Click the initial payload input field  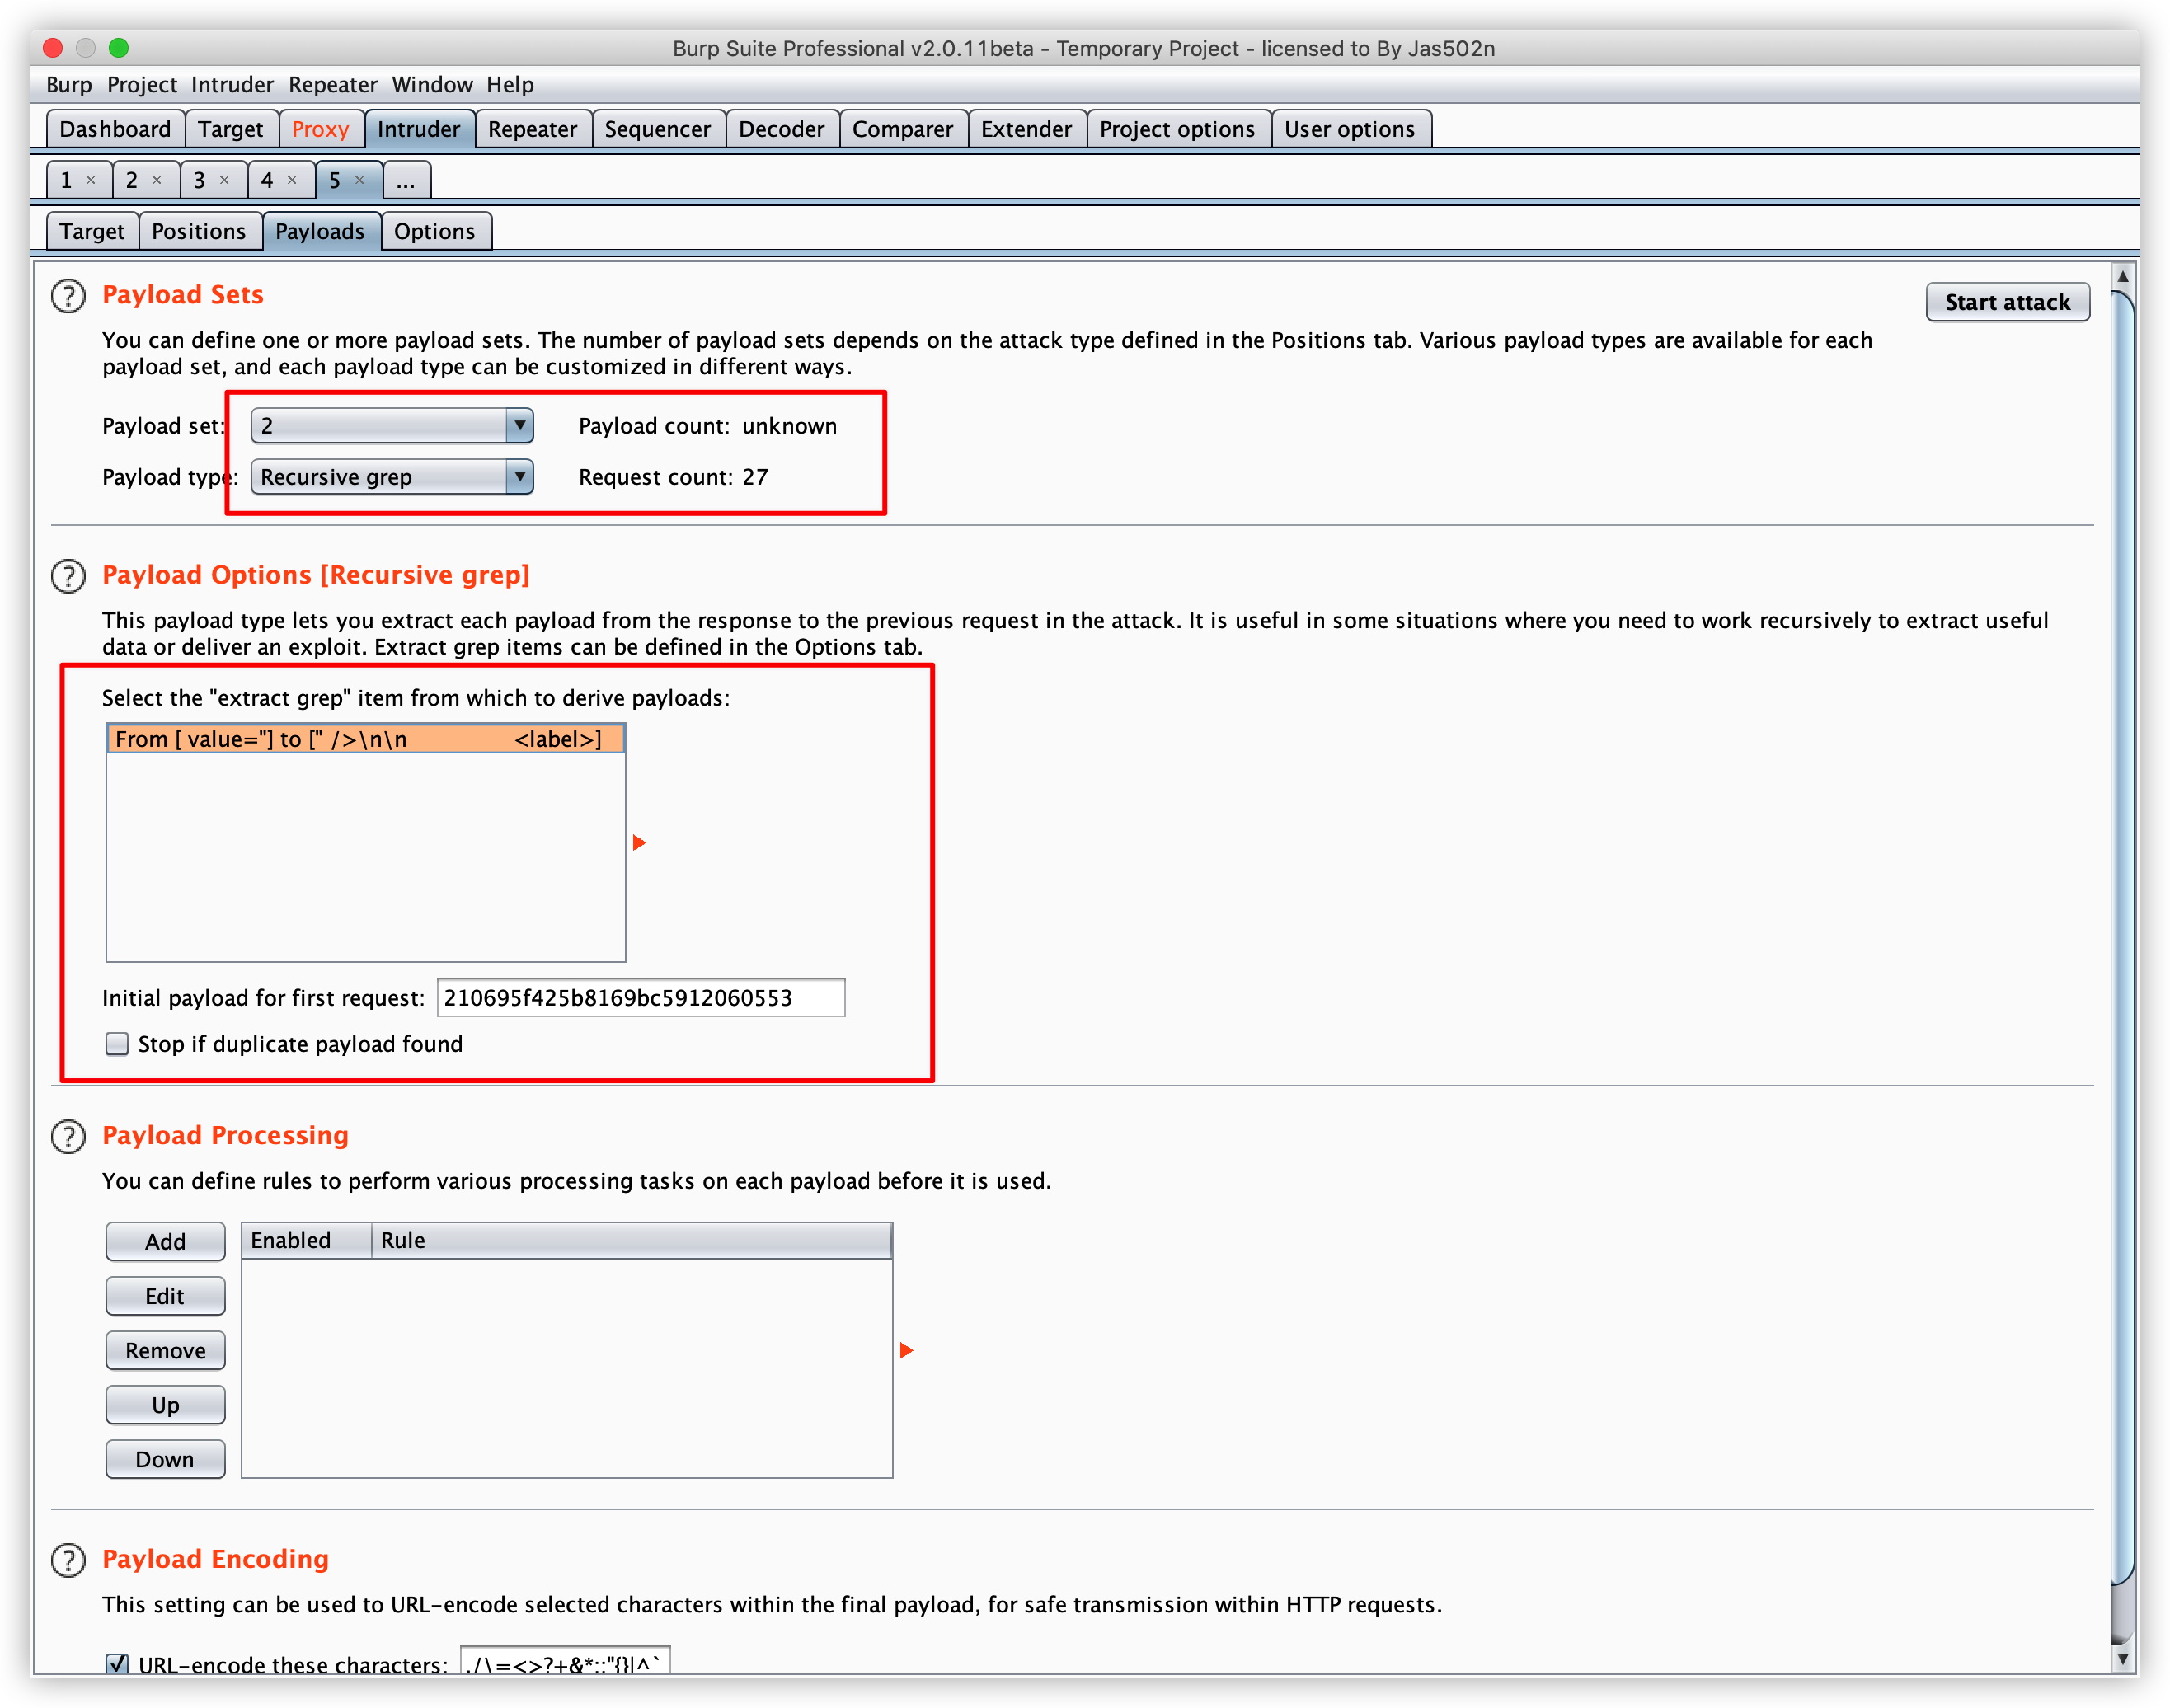click(640, 998)
